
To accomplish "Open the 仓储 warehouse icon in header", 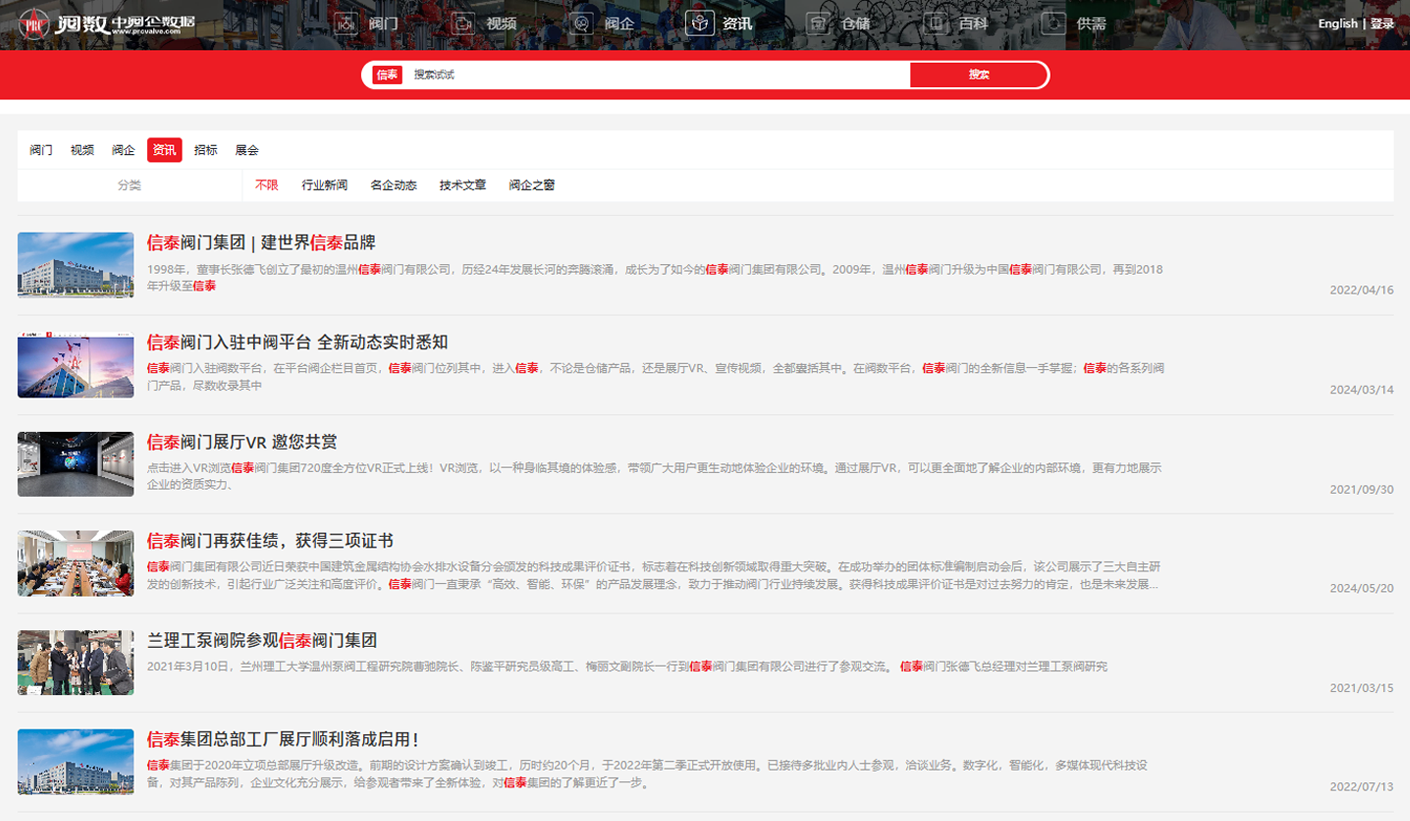I will pyautogui.click(x=818, y=23).
